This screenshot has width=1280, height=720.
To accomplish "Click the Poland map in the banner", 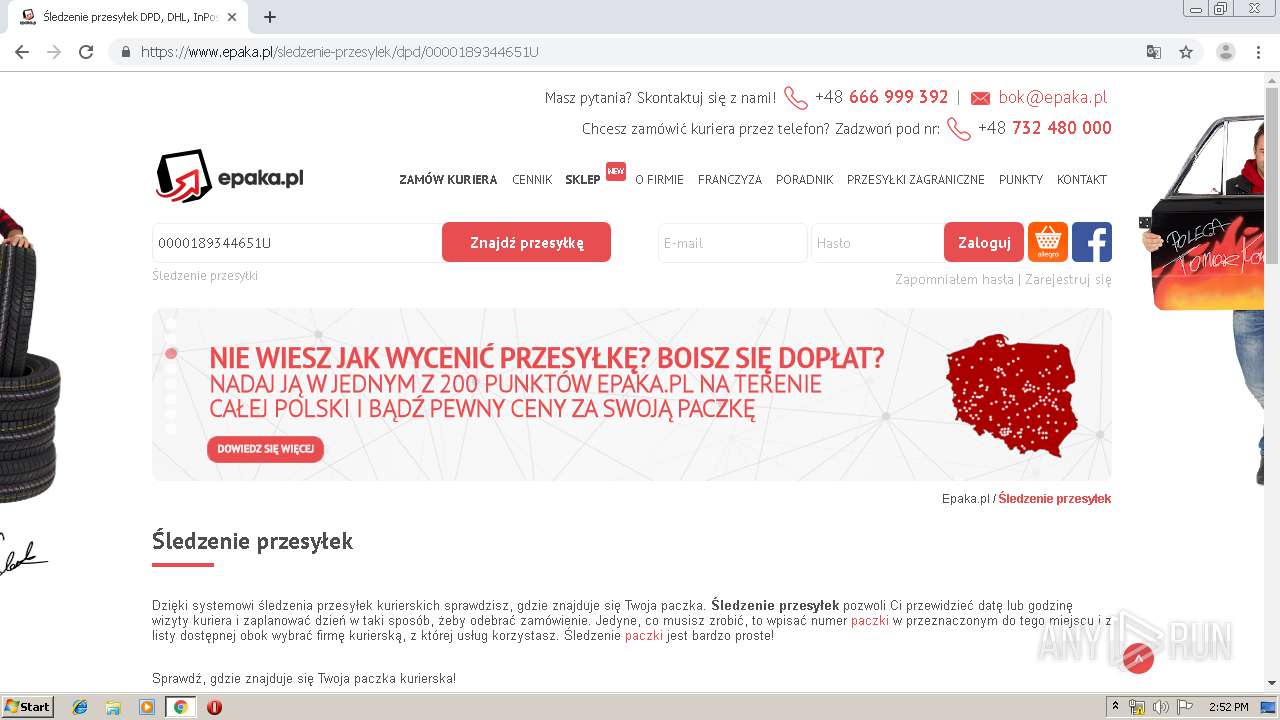I will [x=1012, y=395].
